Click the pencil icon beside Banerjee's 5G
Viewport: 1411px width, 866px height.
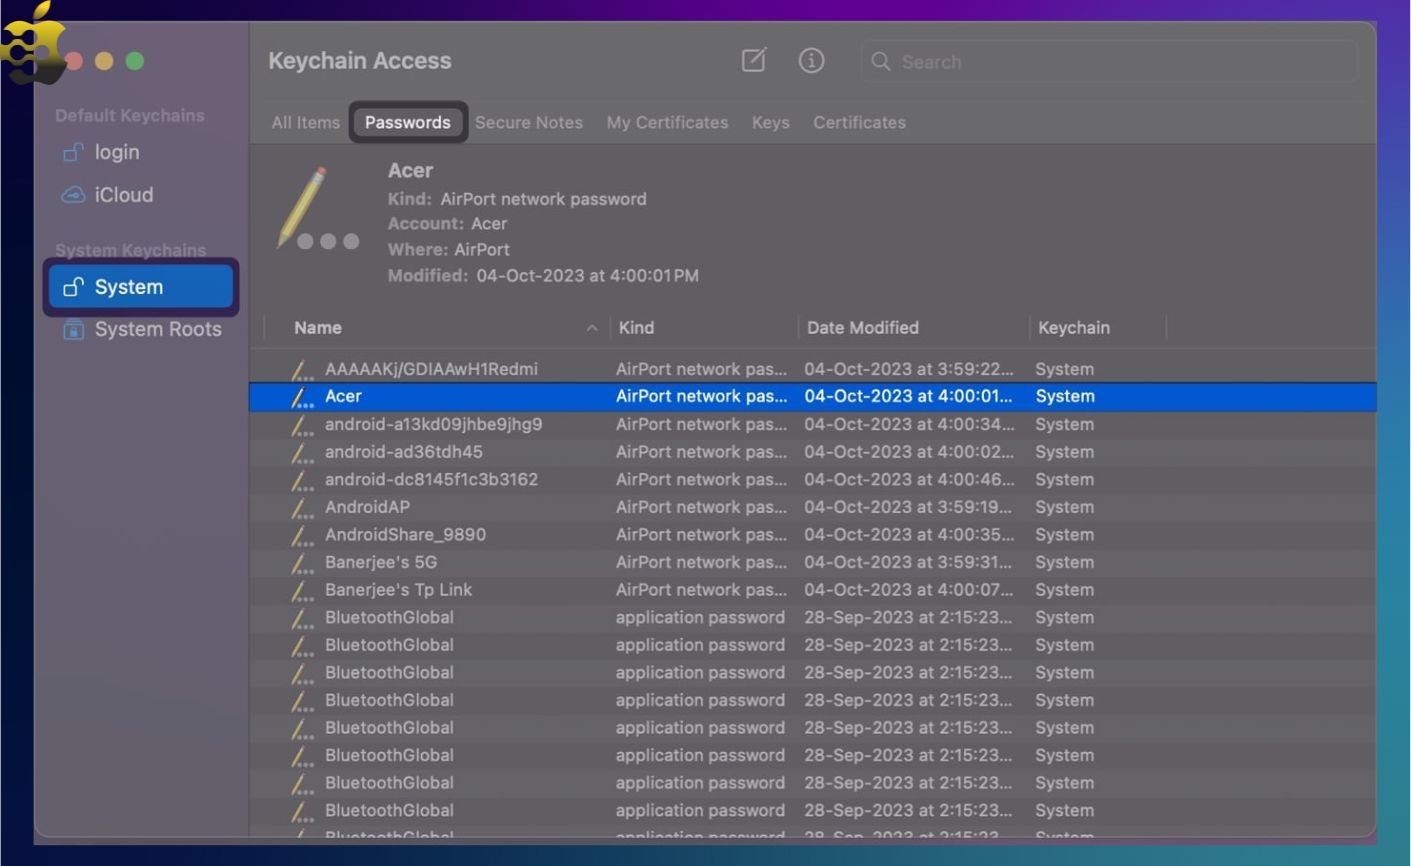pos(302,563)
